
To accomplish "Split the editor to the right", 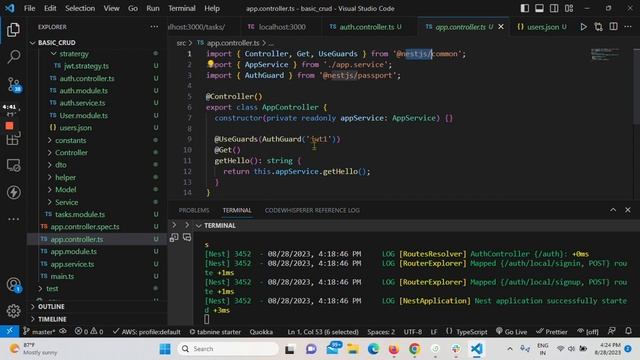I will tap(613, 27).
